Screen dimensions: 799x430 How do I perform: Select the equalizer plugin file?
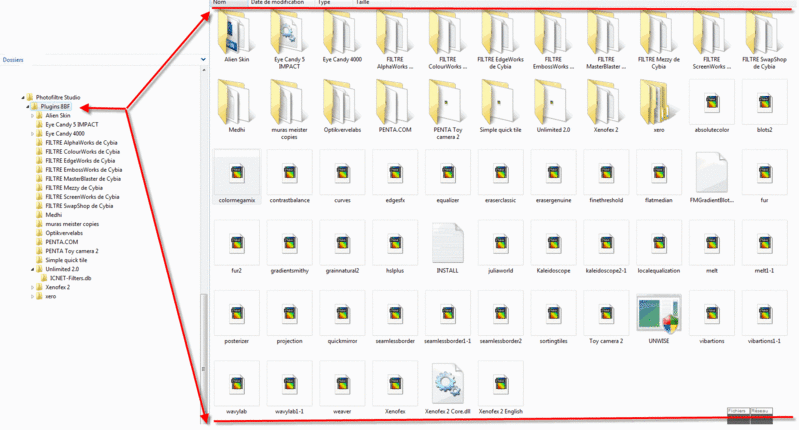(448, 173)
